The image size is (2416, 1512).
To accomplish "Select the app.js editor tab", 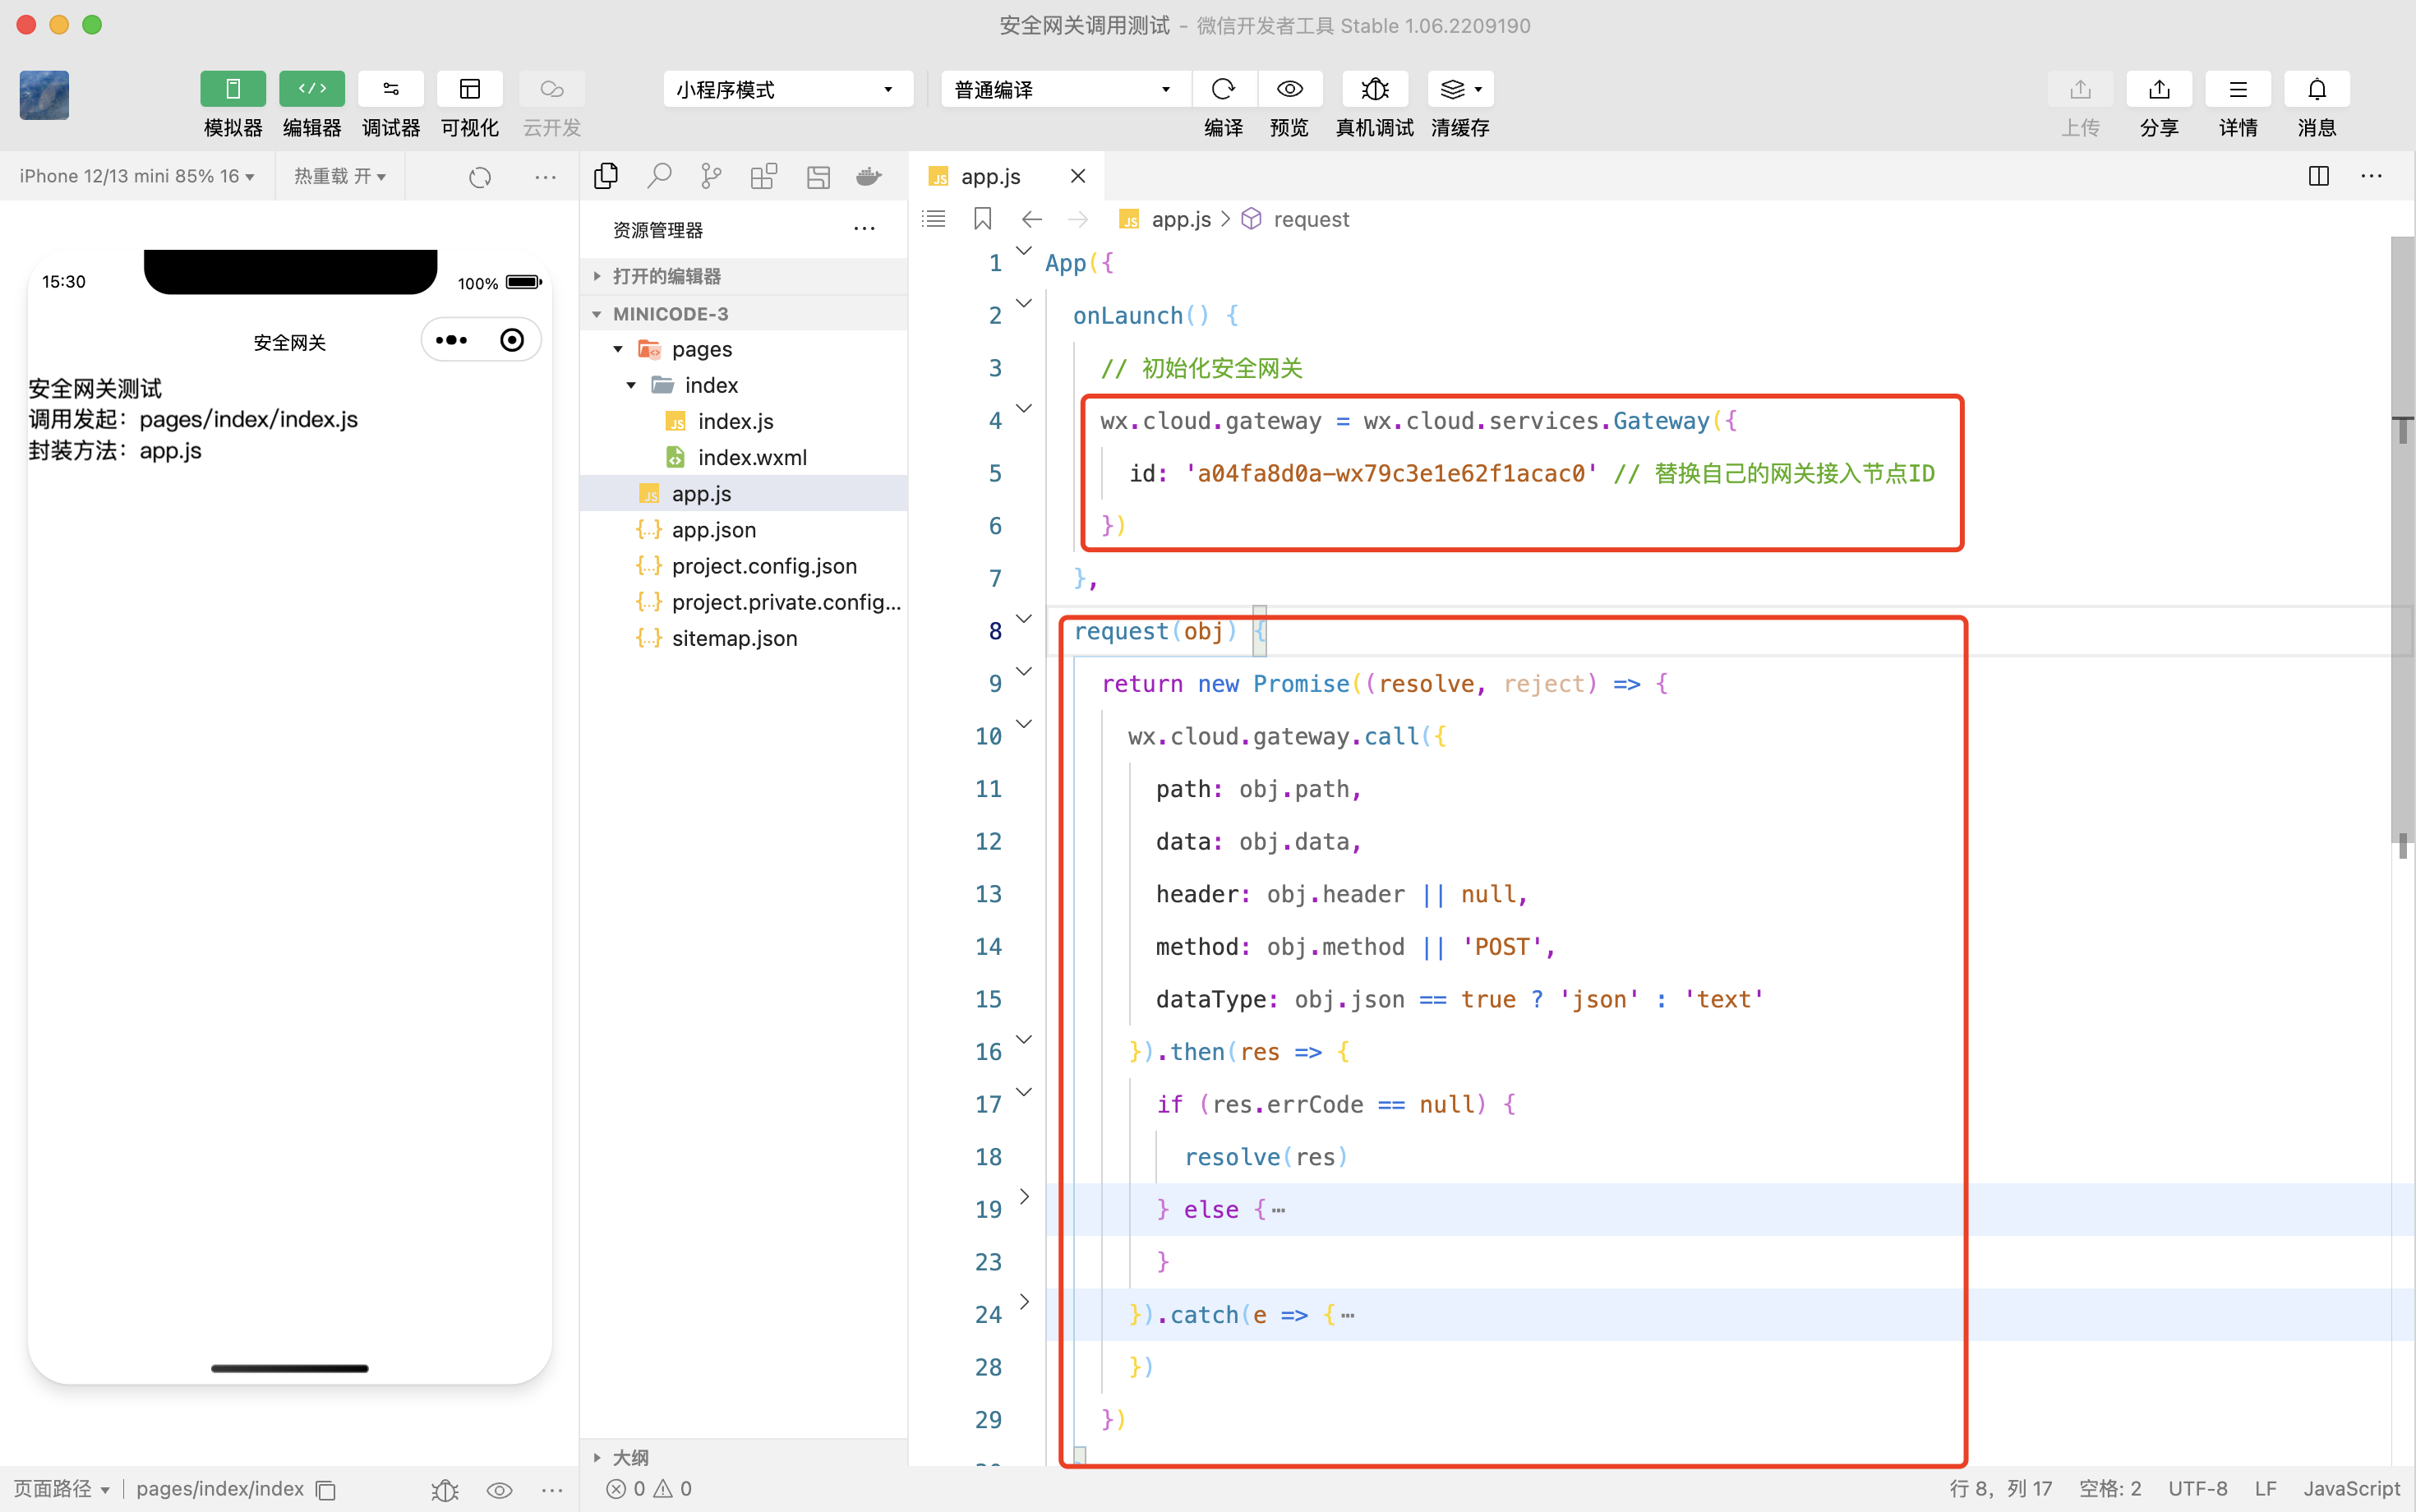I will (990, 177).
